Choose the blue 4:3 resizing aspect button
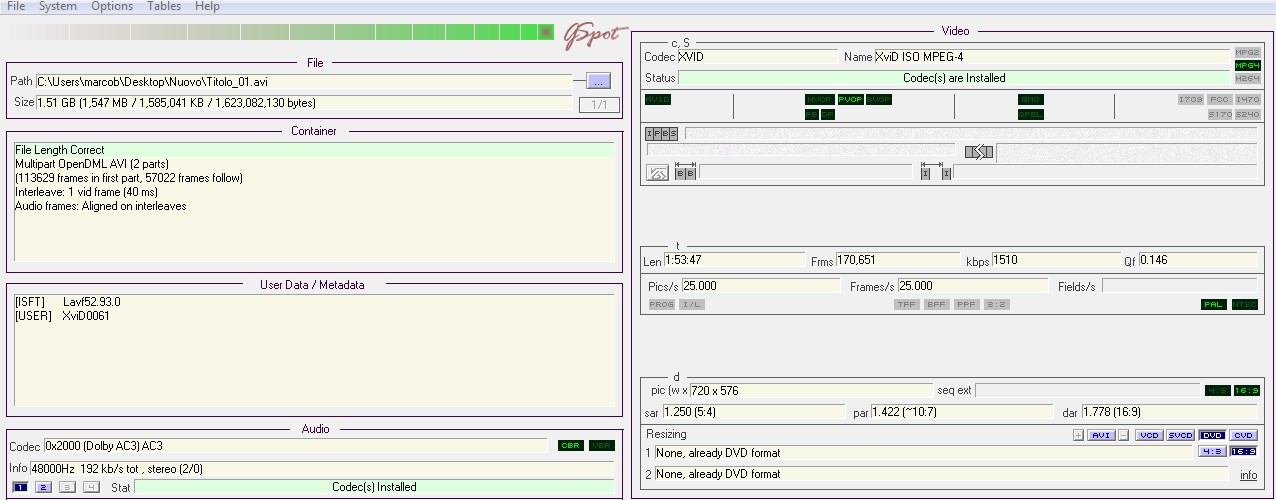 pos(1212,451)
